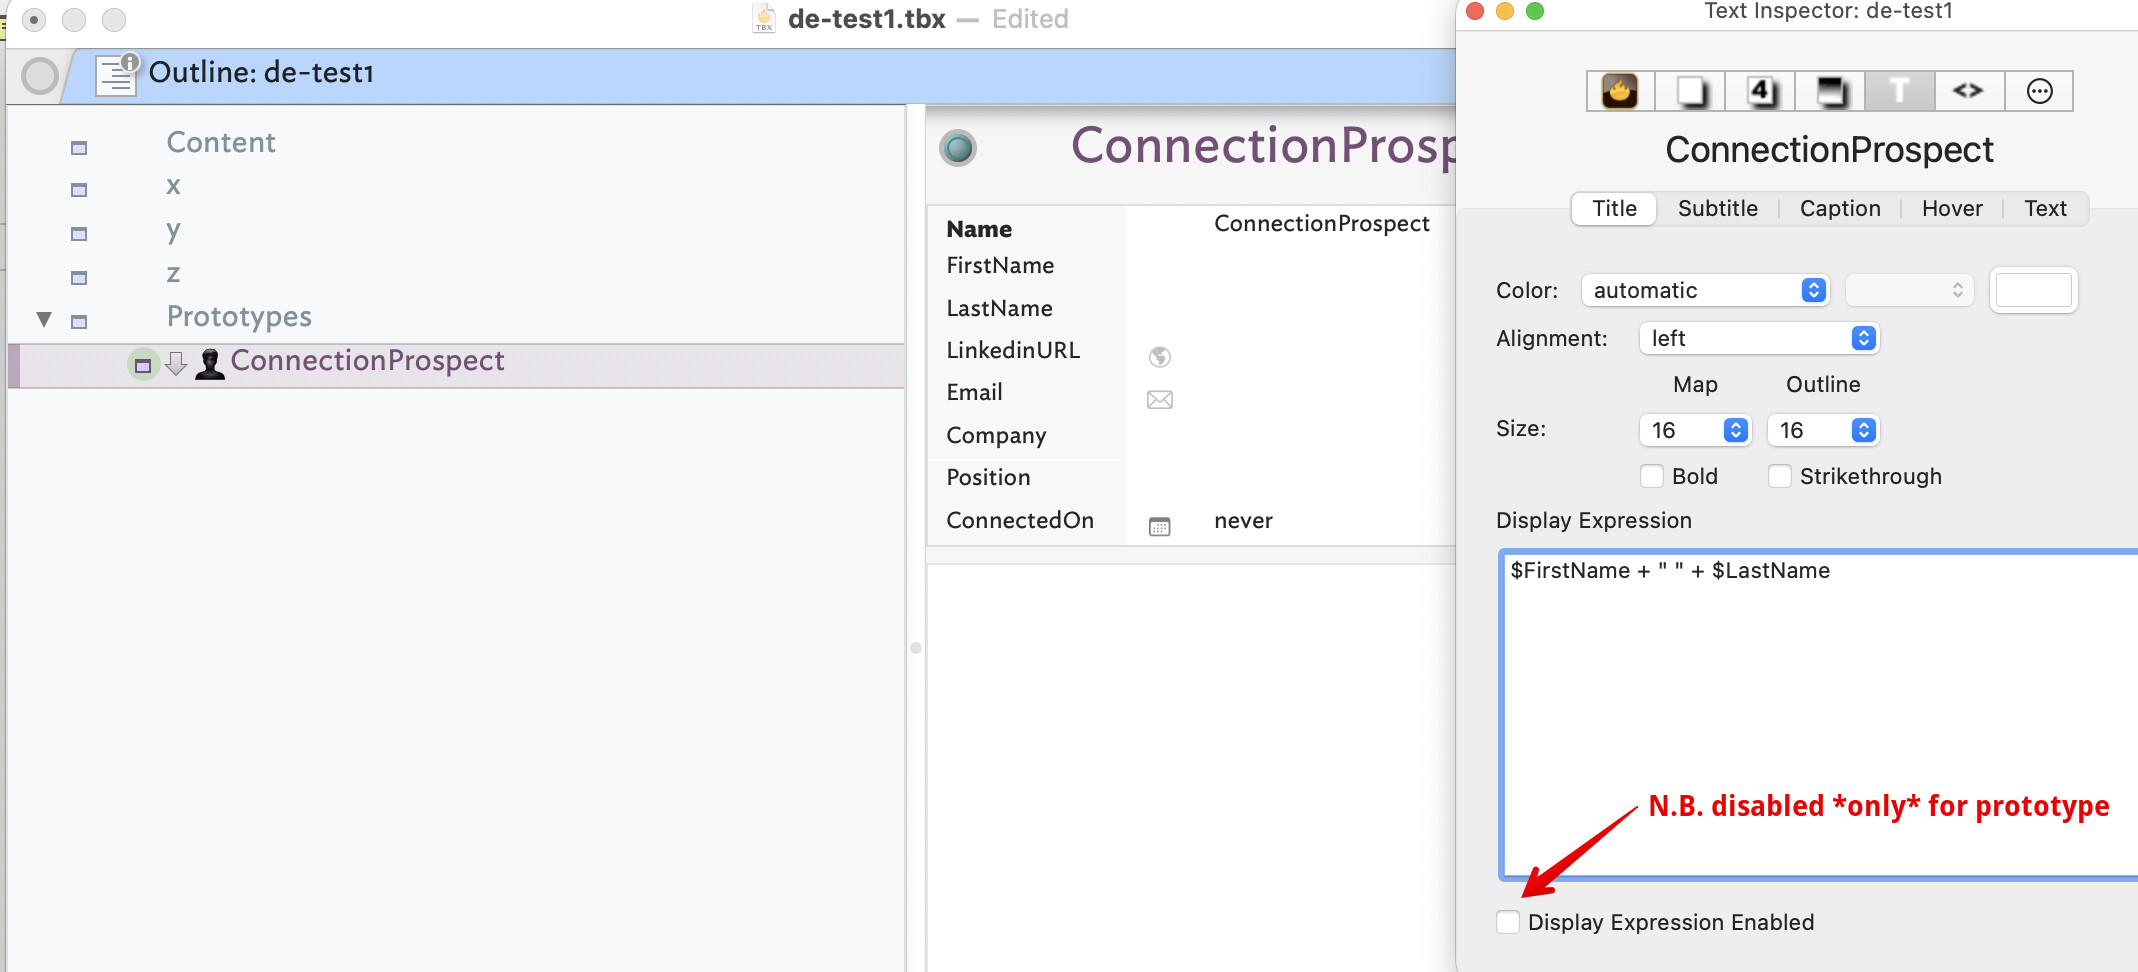Open the Appearance inspector blank note icon
Screen dimensions: 2138x972
[x=1690, y=91]
